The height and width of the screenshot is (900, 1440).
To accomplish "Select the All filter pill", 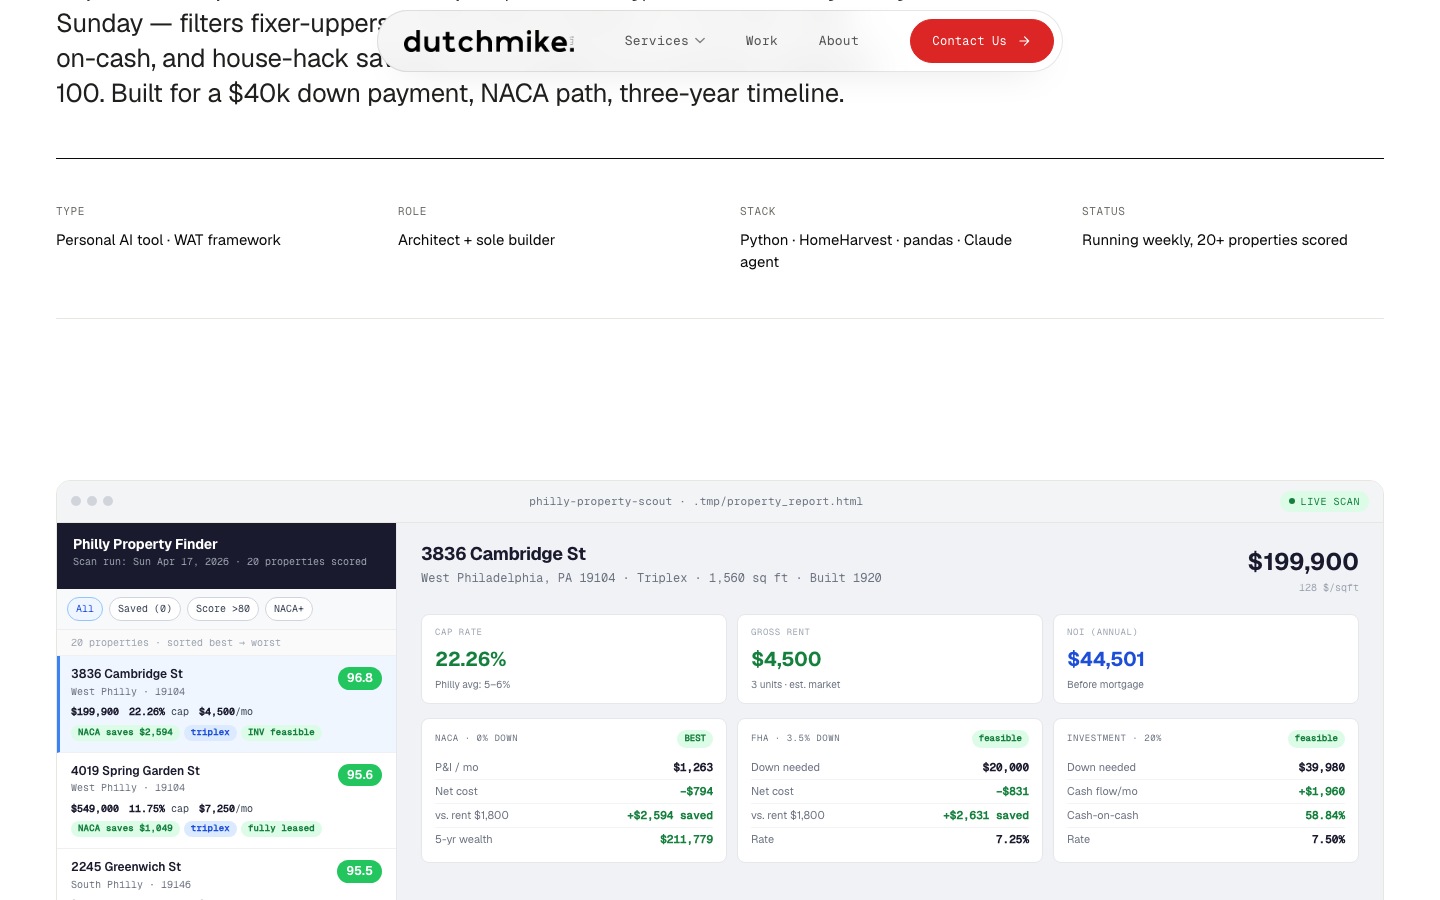I will click(85, 609).
